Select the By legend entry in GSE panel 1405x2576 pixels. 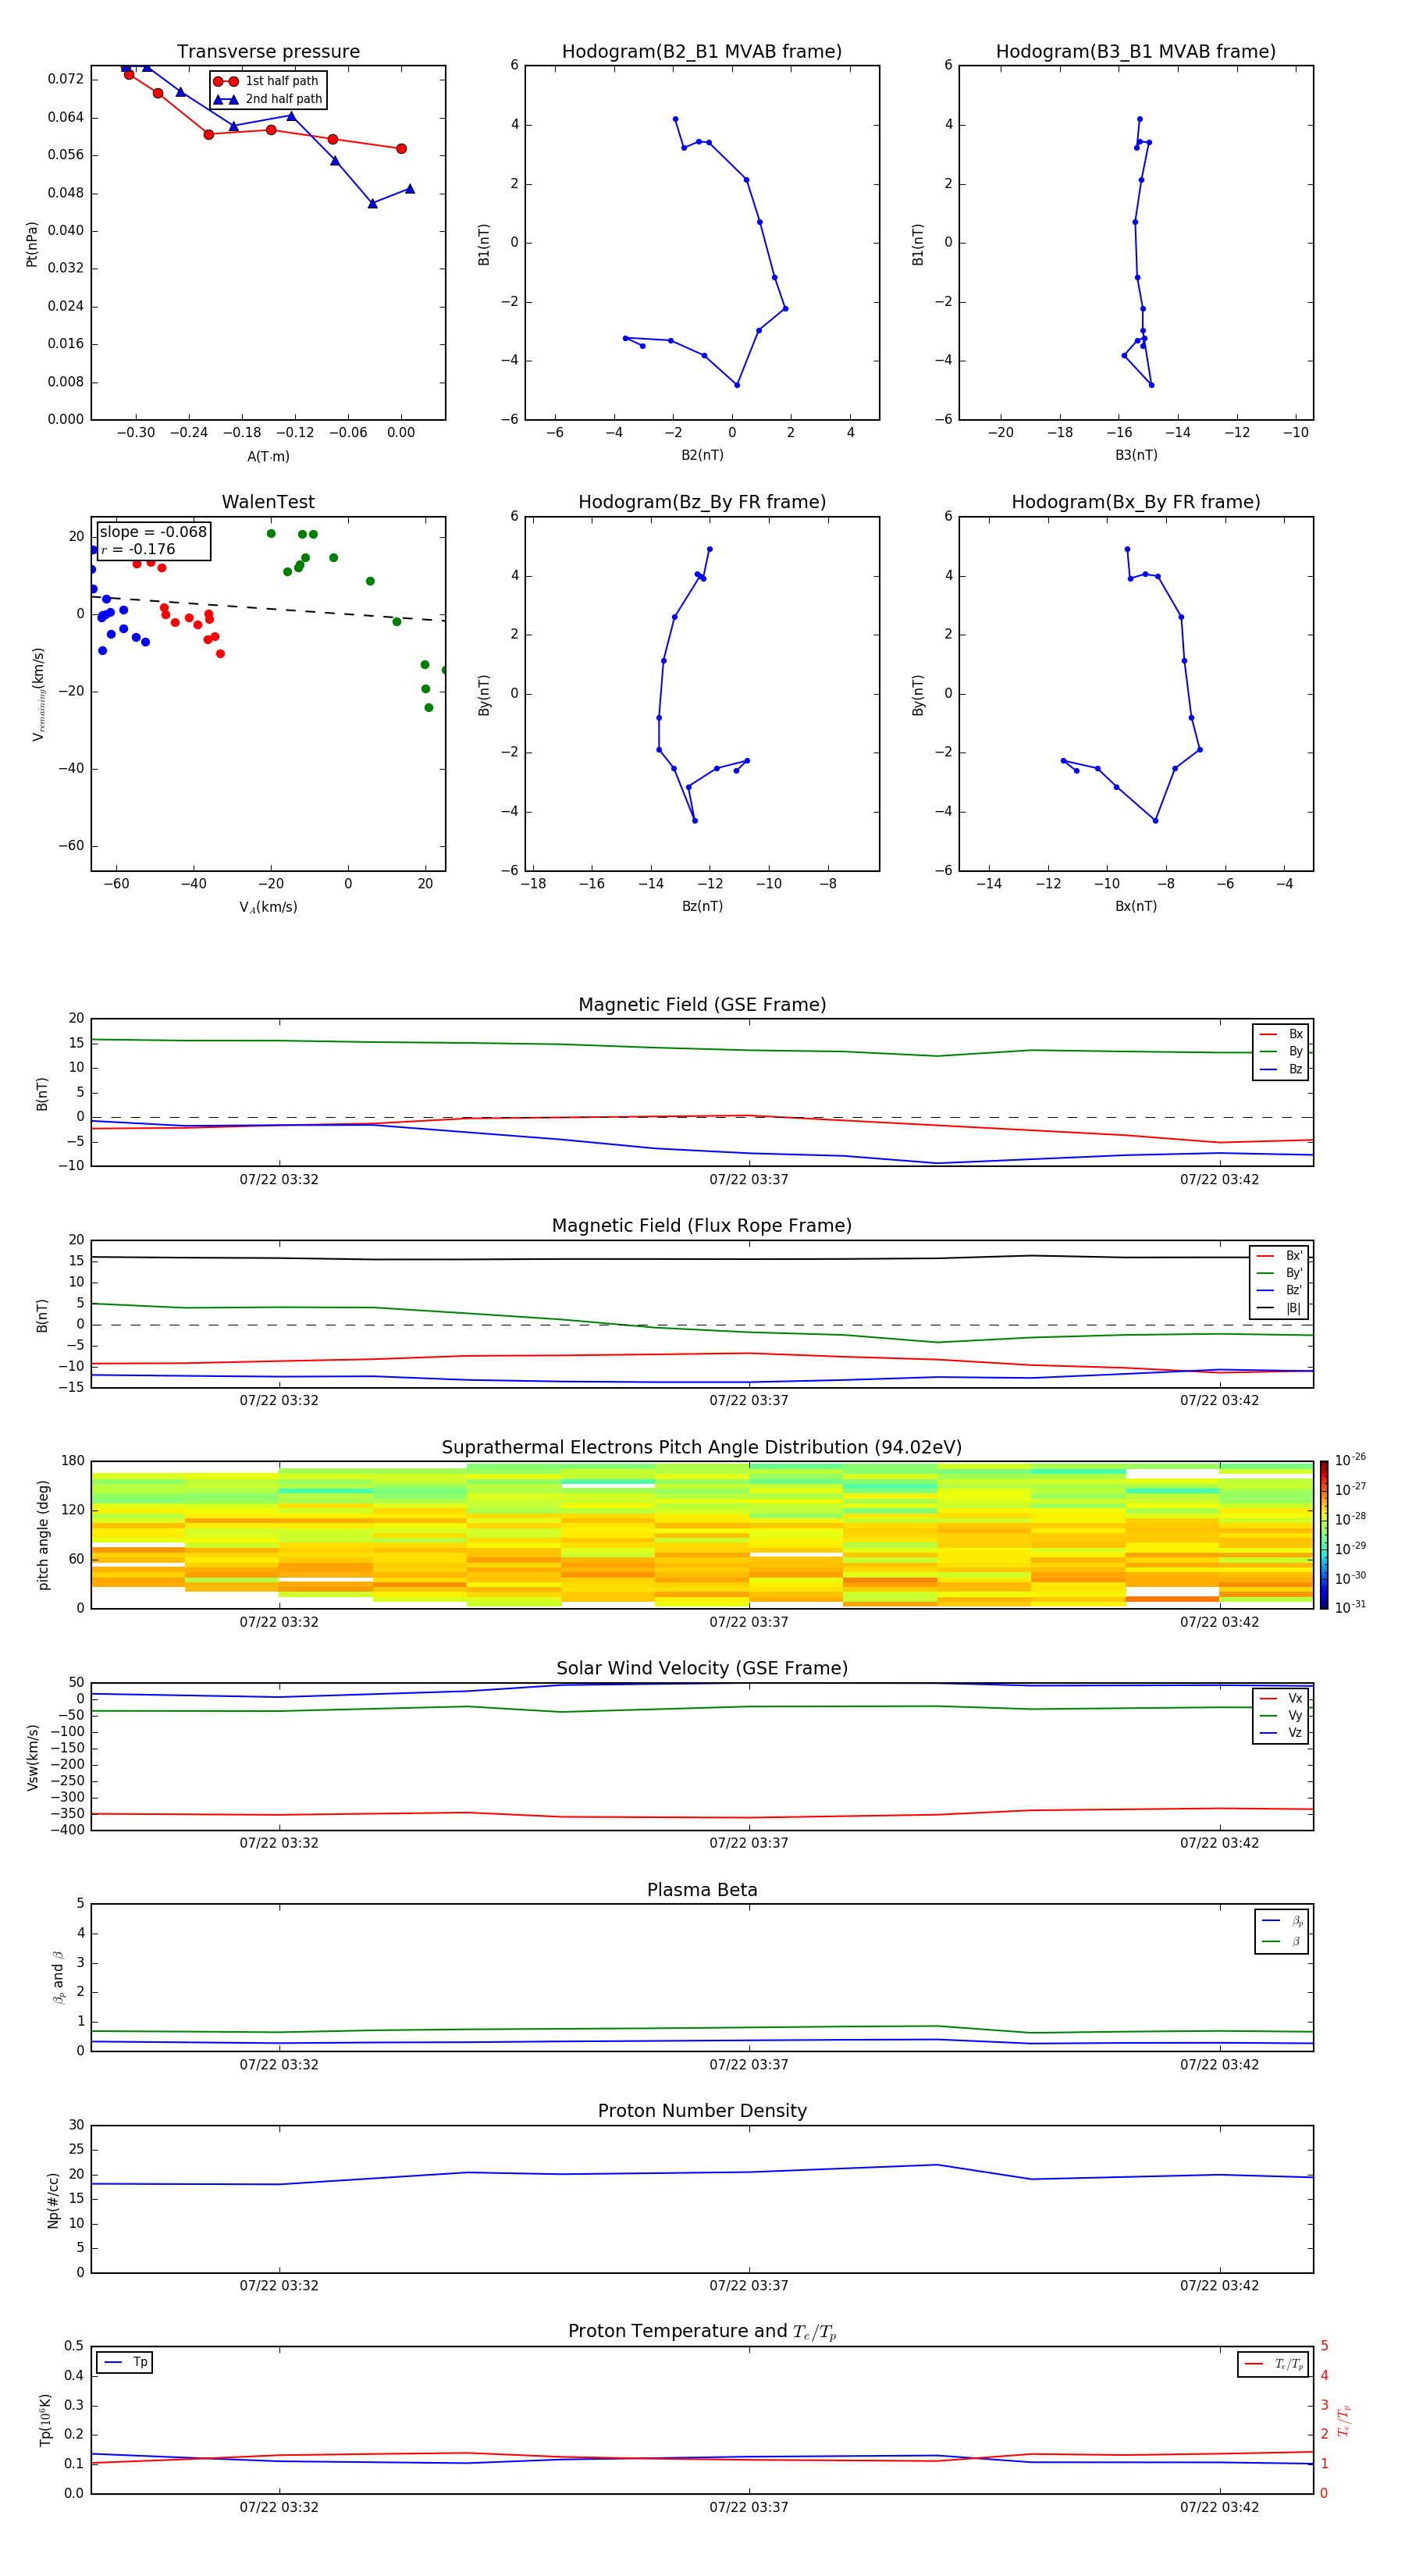pyautogui.click(x=1281, y=1051)
